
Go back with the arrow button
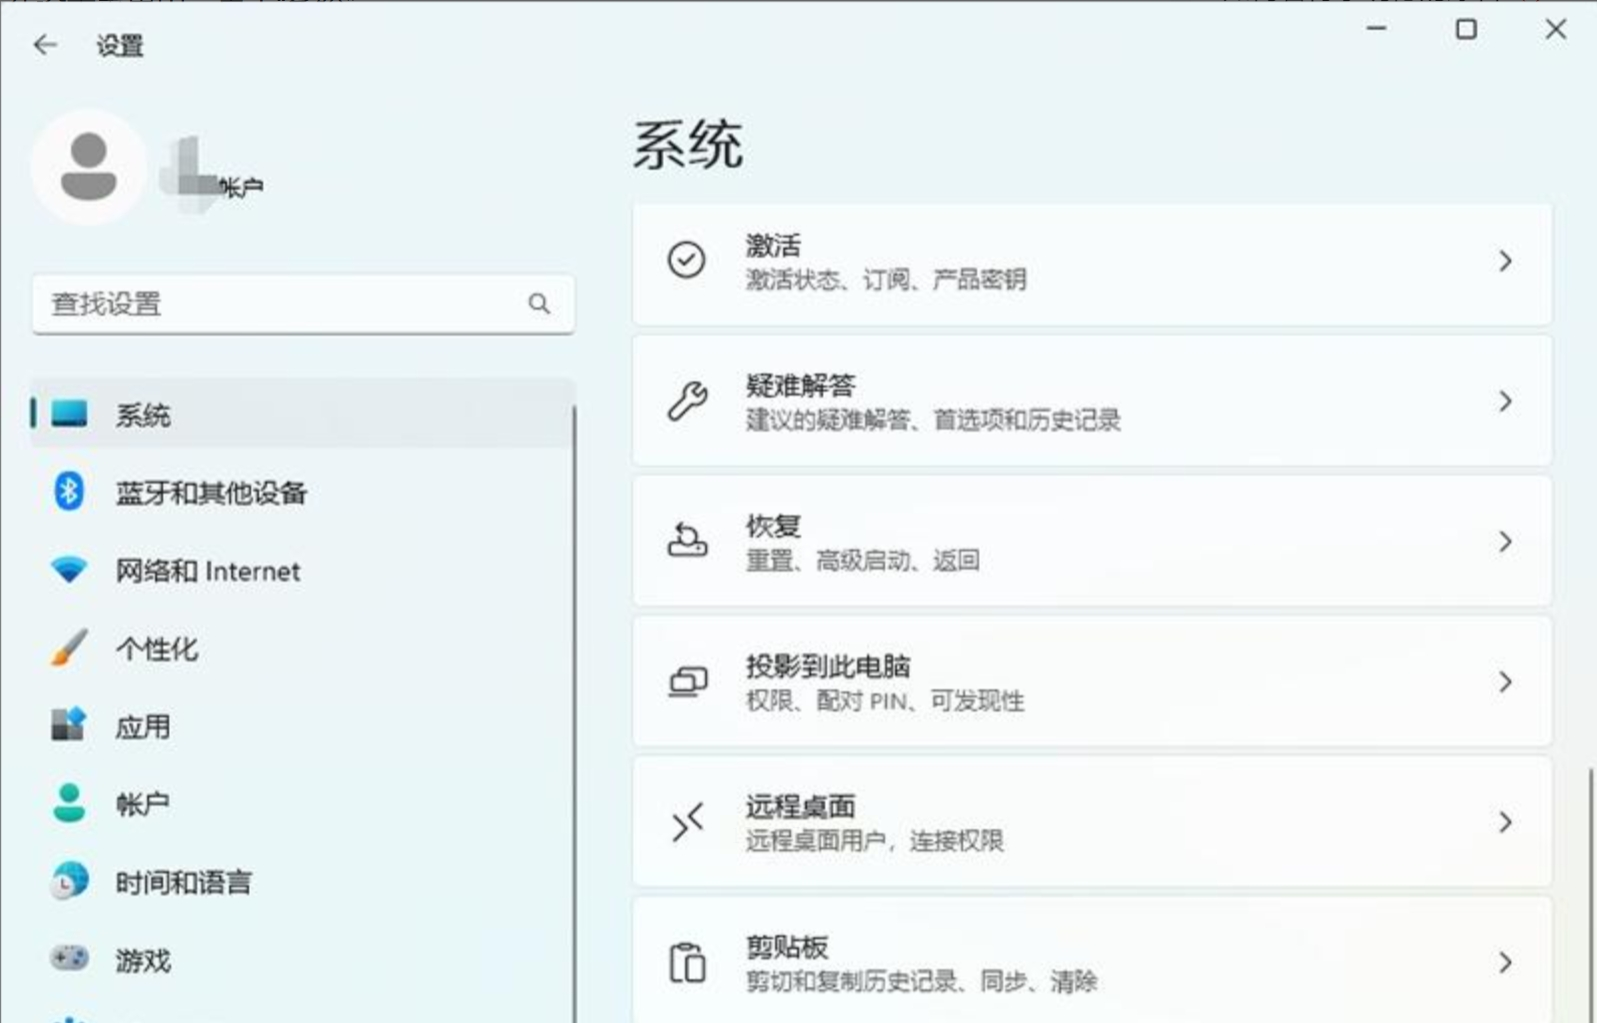tap(45, 44)
